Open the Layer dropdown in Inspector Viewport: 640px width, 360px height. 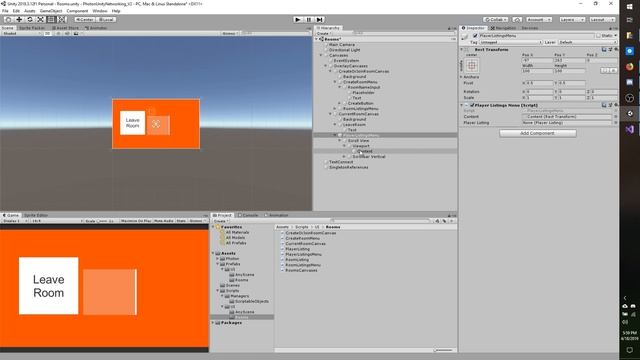tap(587, 42)
